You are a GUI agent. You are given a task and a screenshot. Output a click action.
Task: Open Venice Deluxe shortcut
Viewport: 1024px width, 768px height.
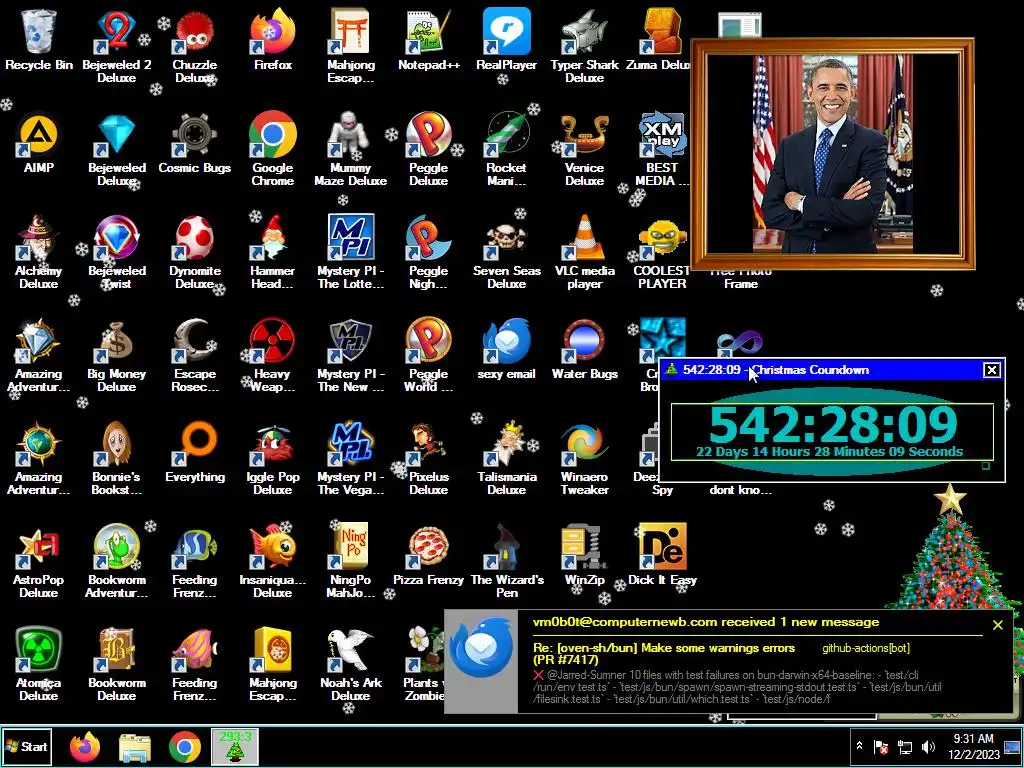point(584,148)
